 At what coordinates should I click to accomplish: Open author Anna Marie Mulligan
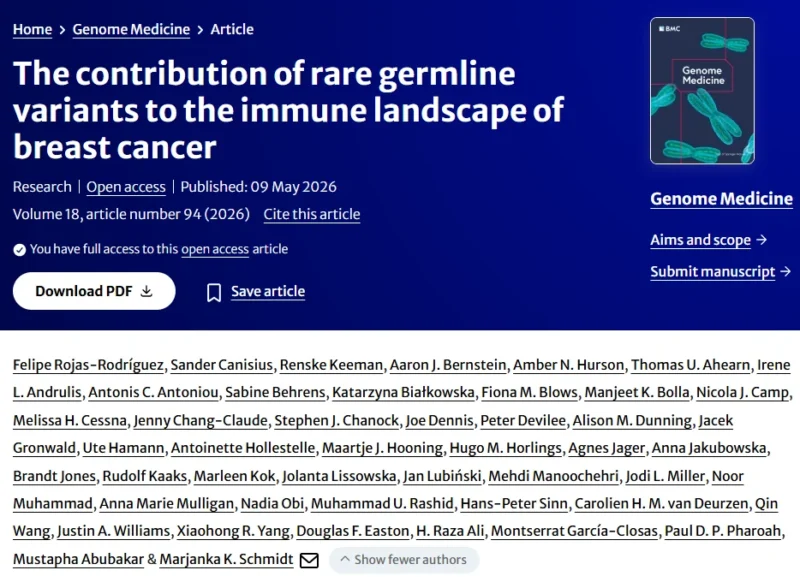166,504
